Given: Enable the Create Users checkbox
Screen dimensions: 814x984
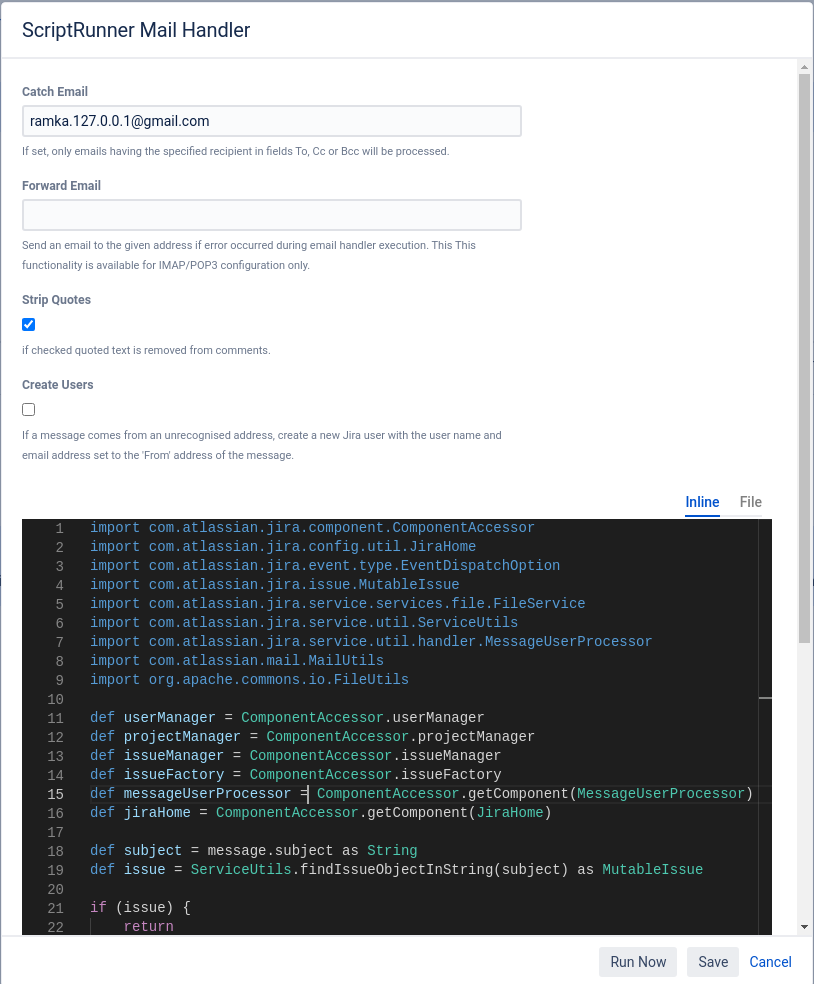Looking at the screenshot, I should pos(28,409).
